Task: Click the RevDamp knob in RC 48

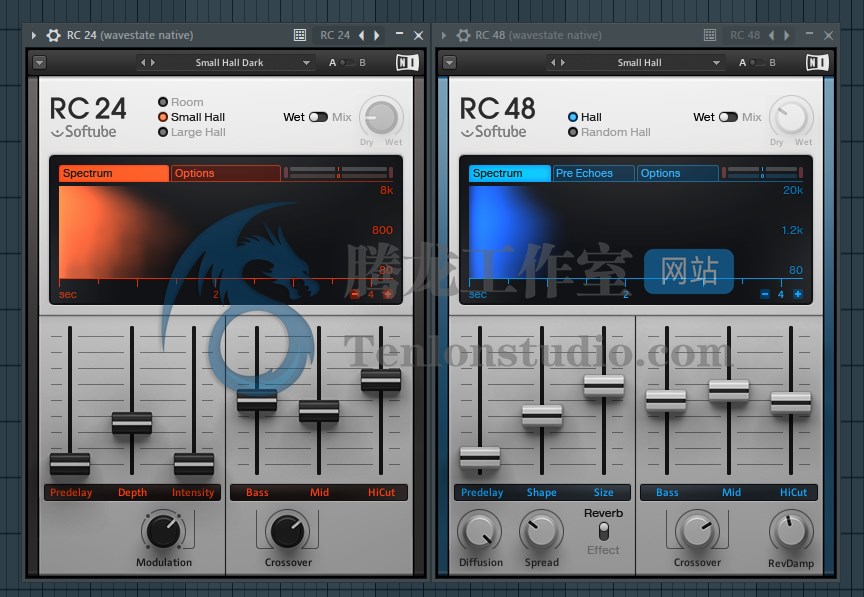Action: click(791, 531)
